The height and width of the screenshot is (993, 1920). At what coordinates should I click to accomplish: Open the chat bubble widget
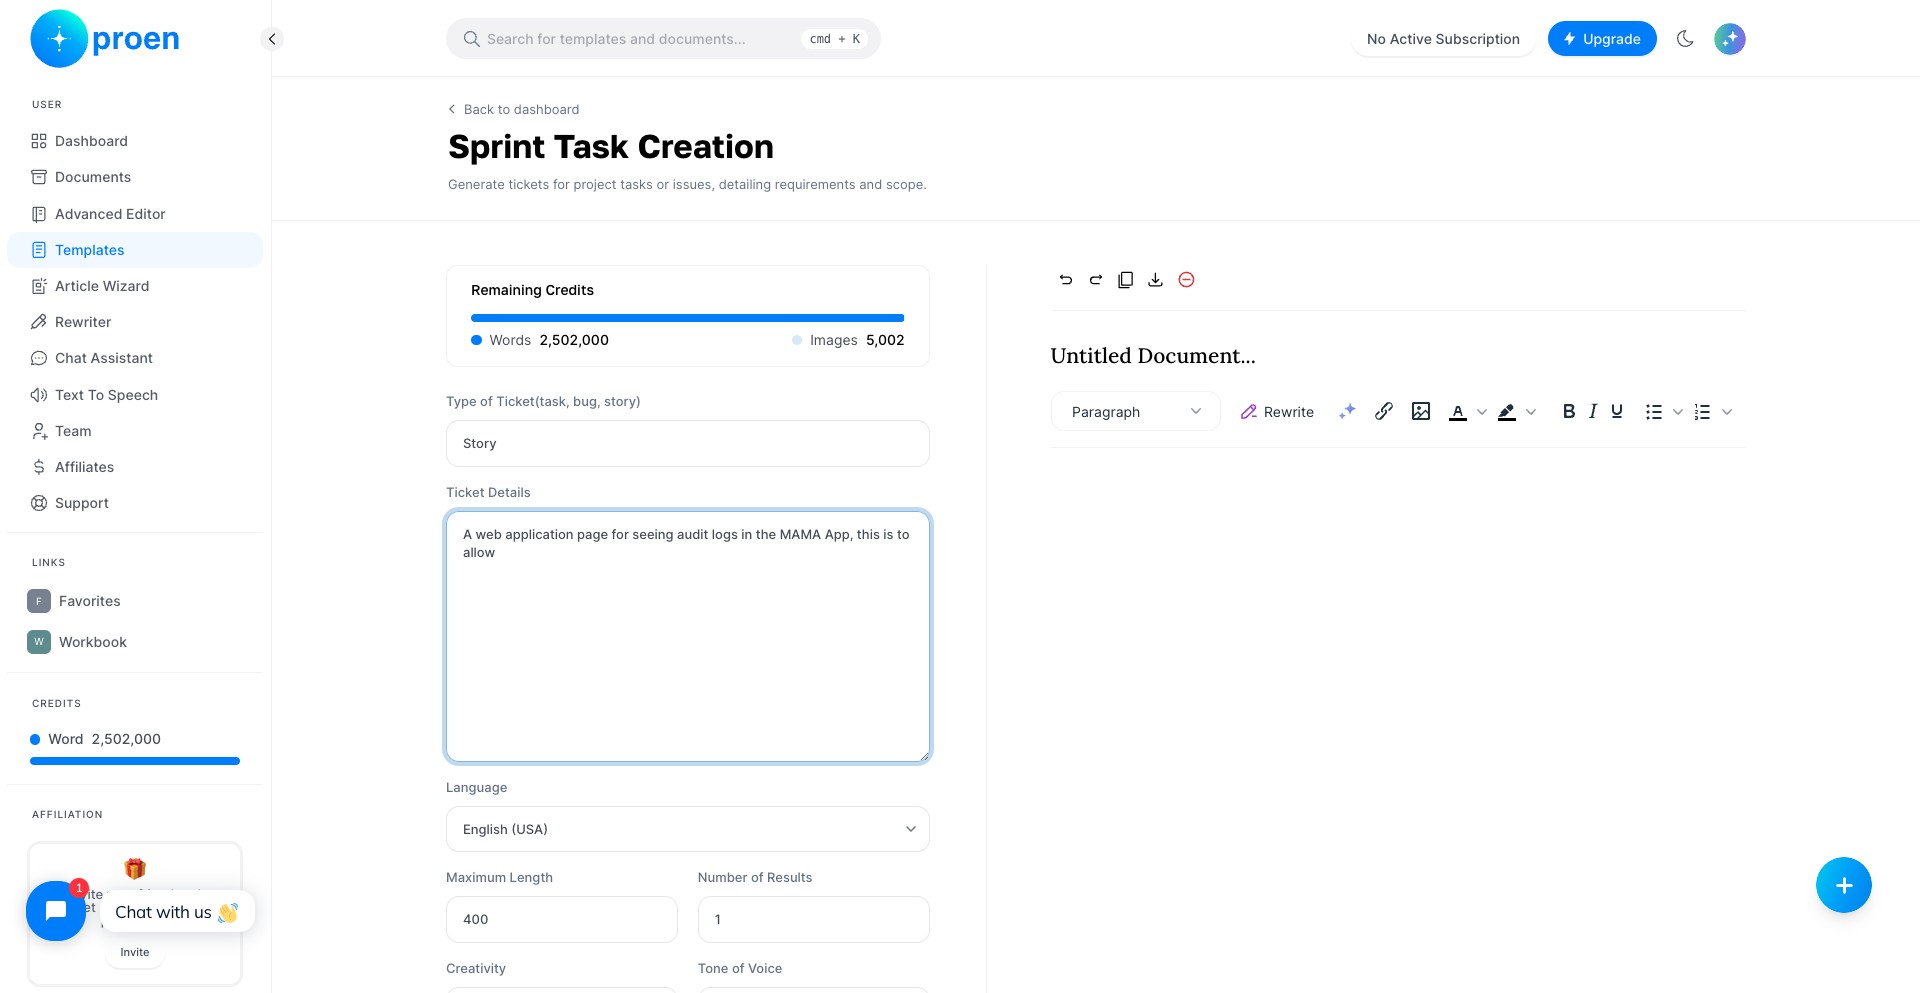point(56,911)
